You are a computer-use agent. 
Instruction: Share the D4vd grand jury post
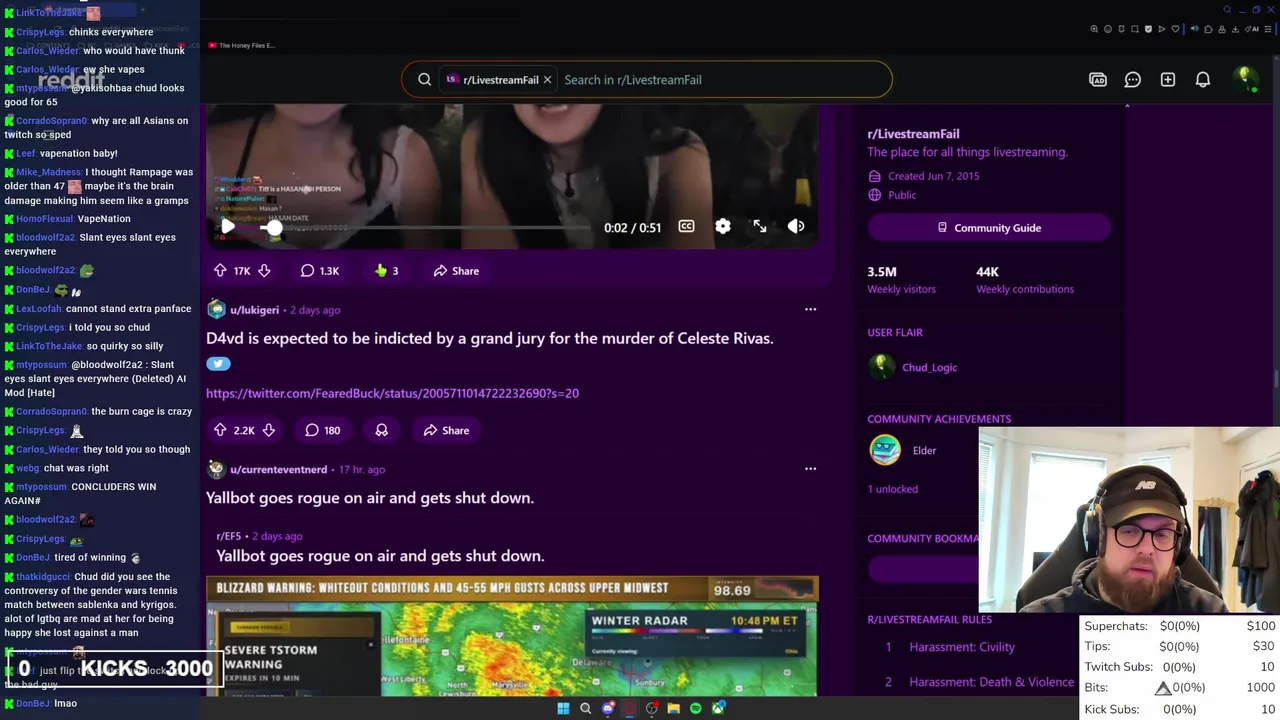pos(446,430)
